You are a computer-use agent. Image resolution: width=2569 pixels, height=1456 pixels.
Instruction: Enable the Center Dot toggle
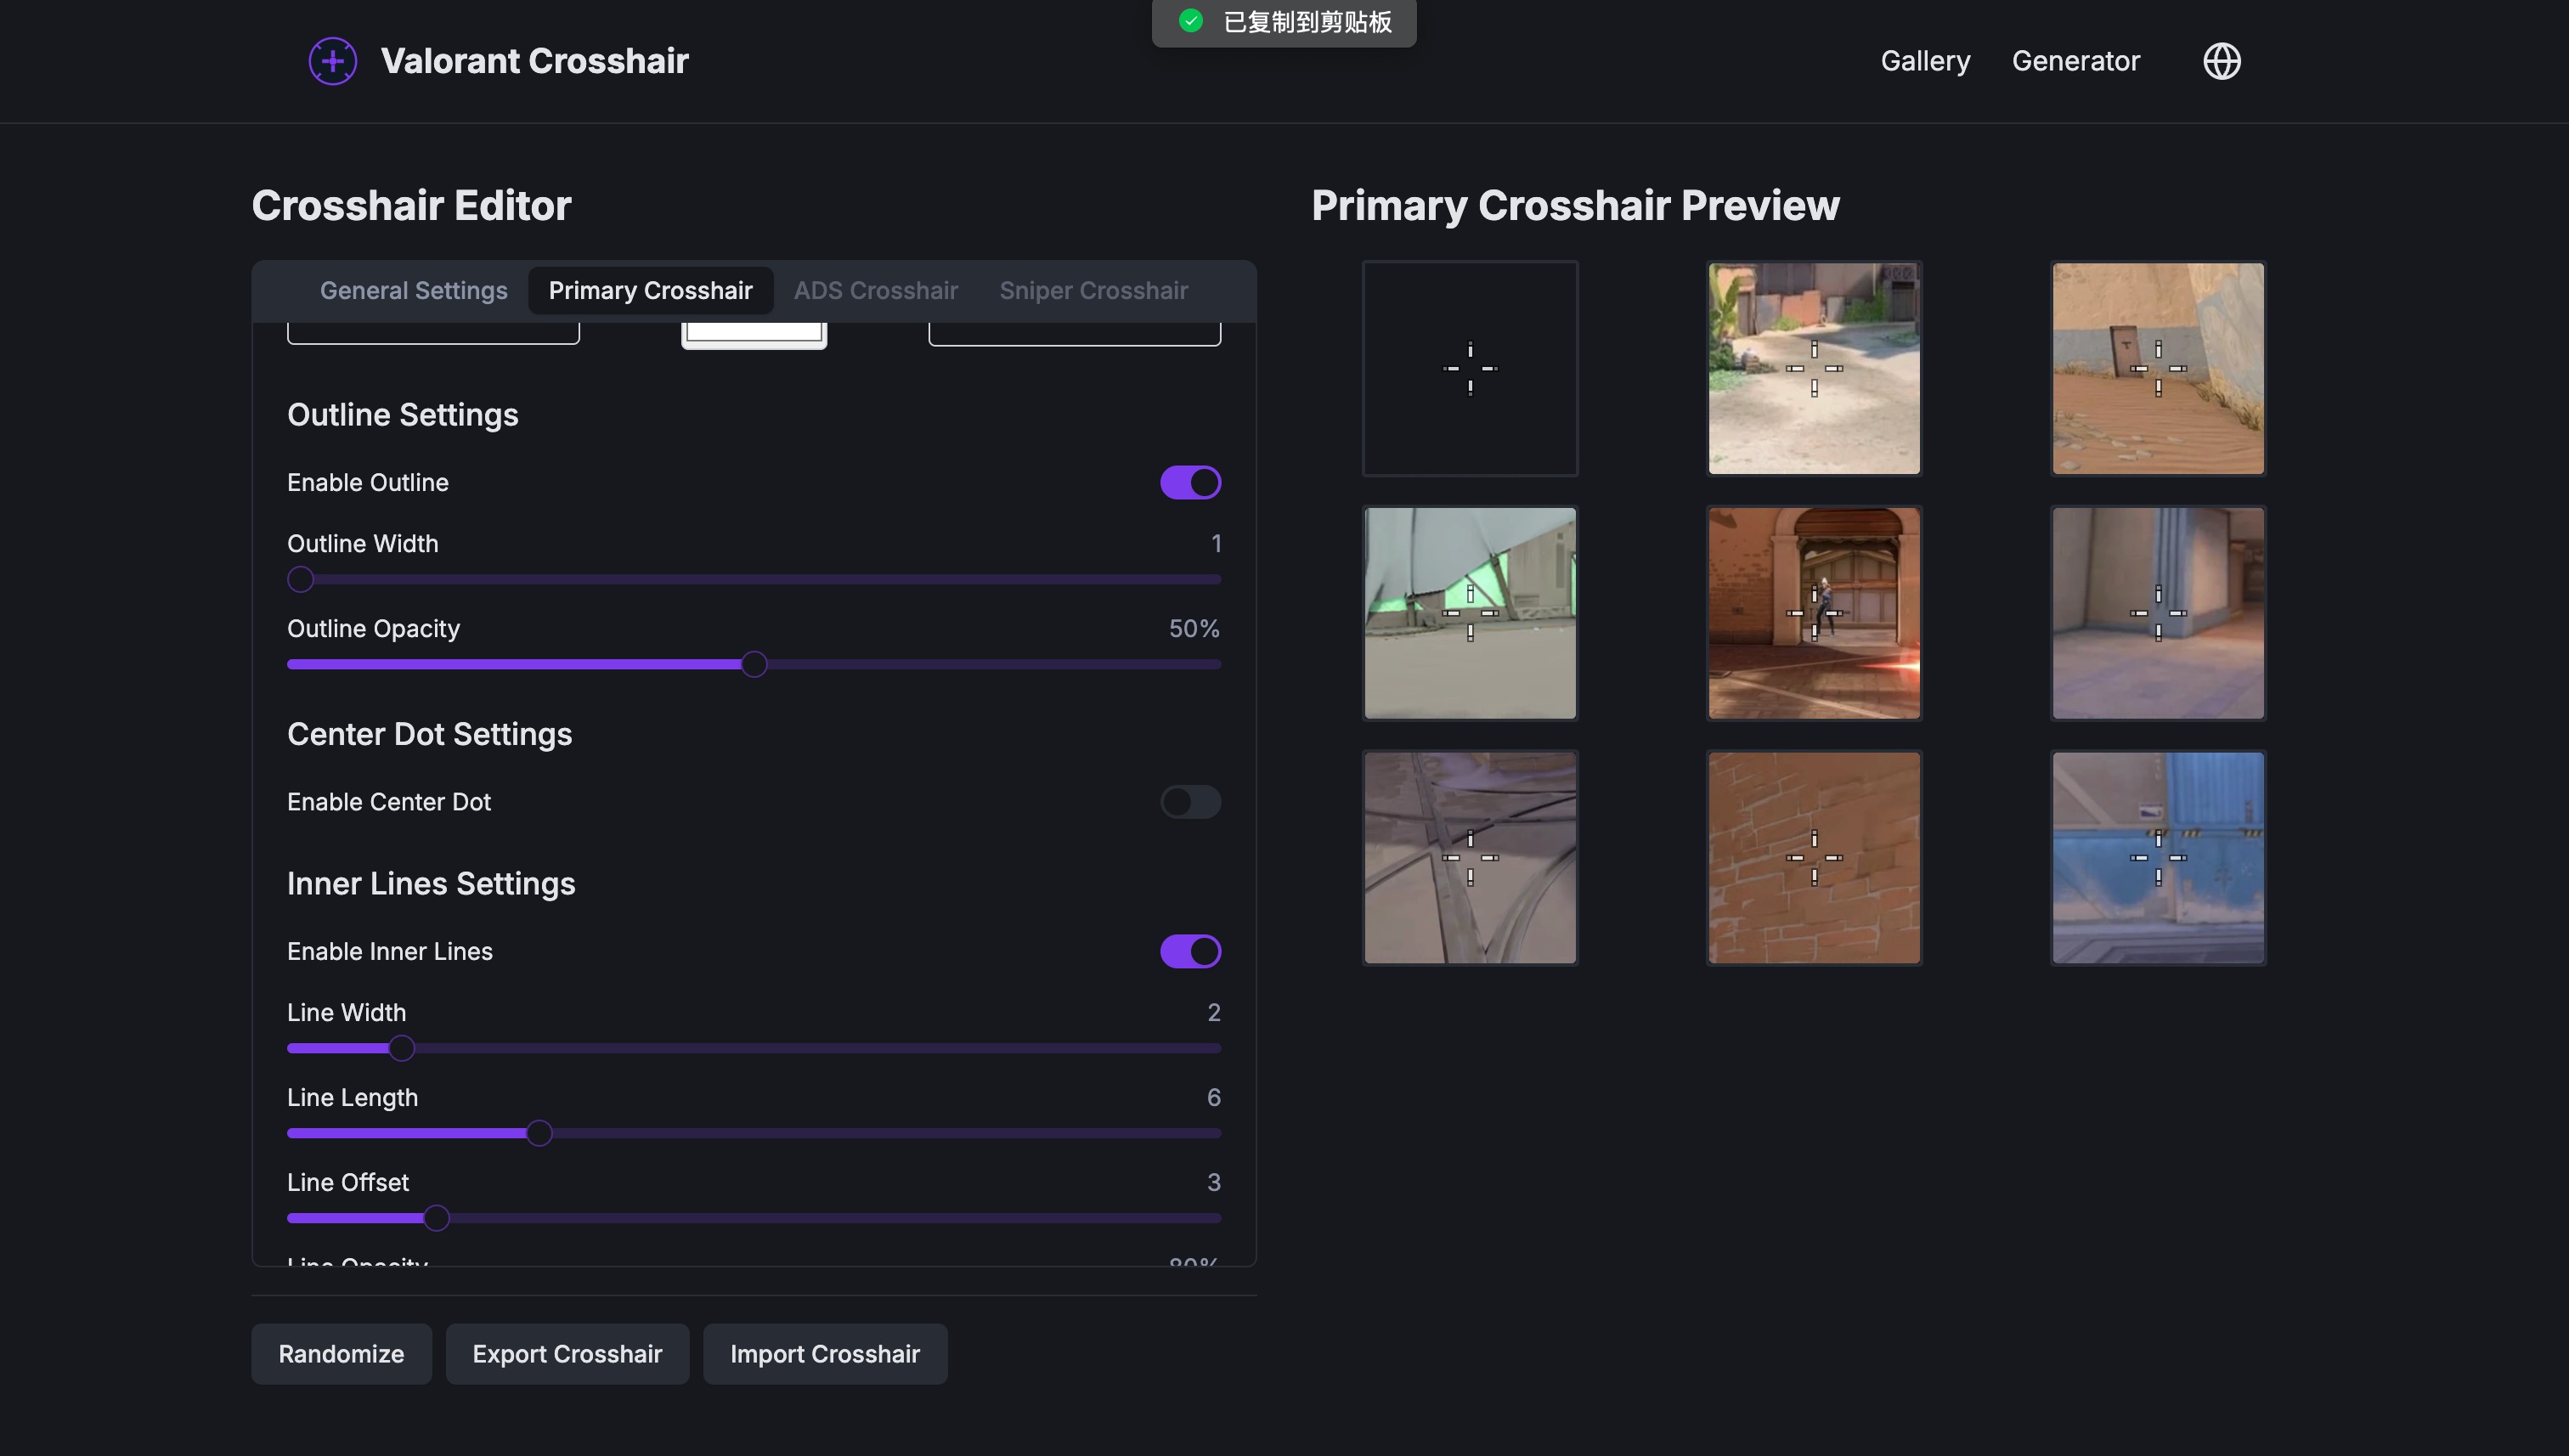pos(1190,801)
